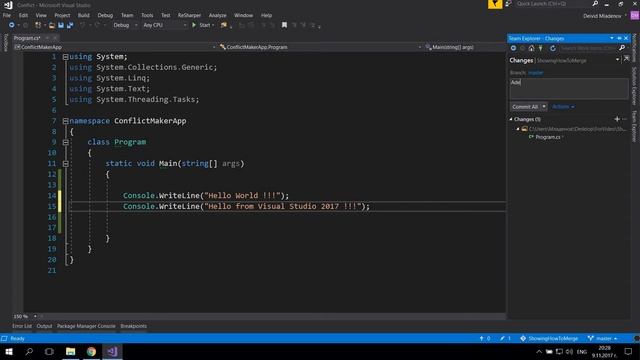The image size is (640, 360).
Task: Click the user account avatar badge
Action: (x=634, y=16)
